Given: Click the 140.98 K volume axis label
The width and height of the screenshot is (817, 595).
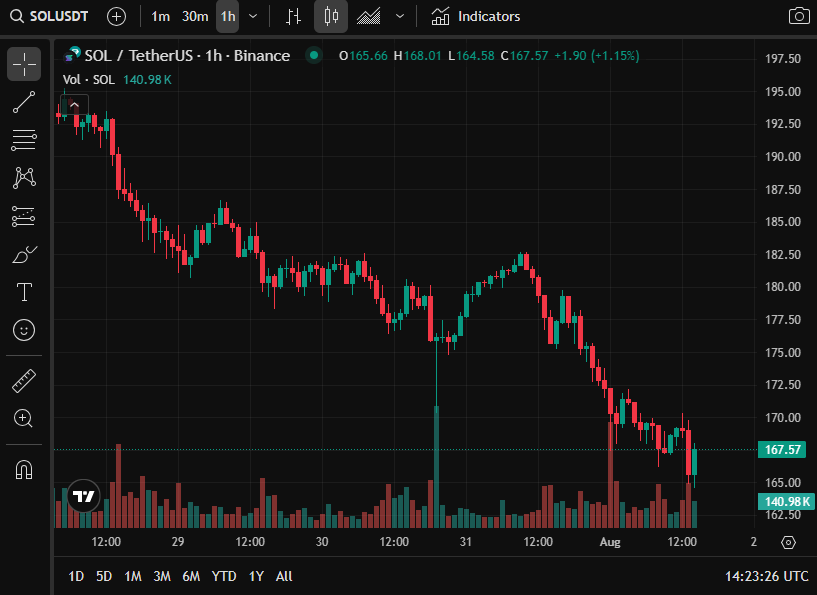Looking at the screenshot, I should (x=786, y=501).
